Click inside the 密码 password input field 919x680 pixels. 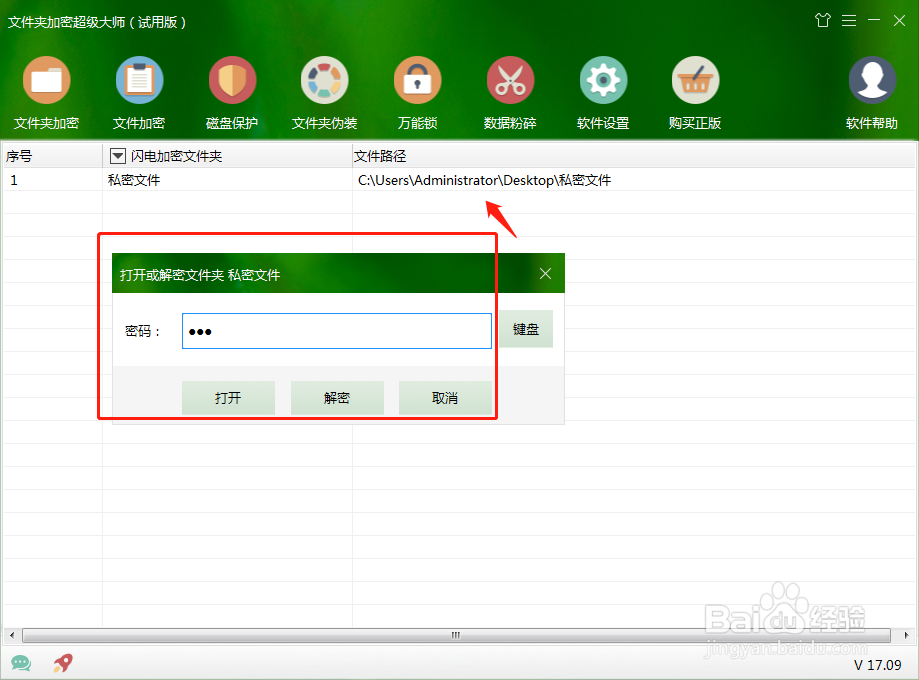(336, 329)
